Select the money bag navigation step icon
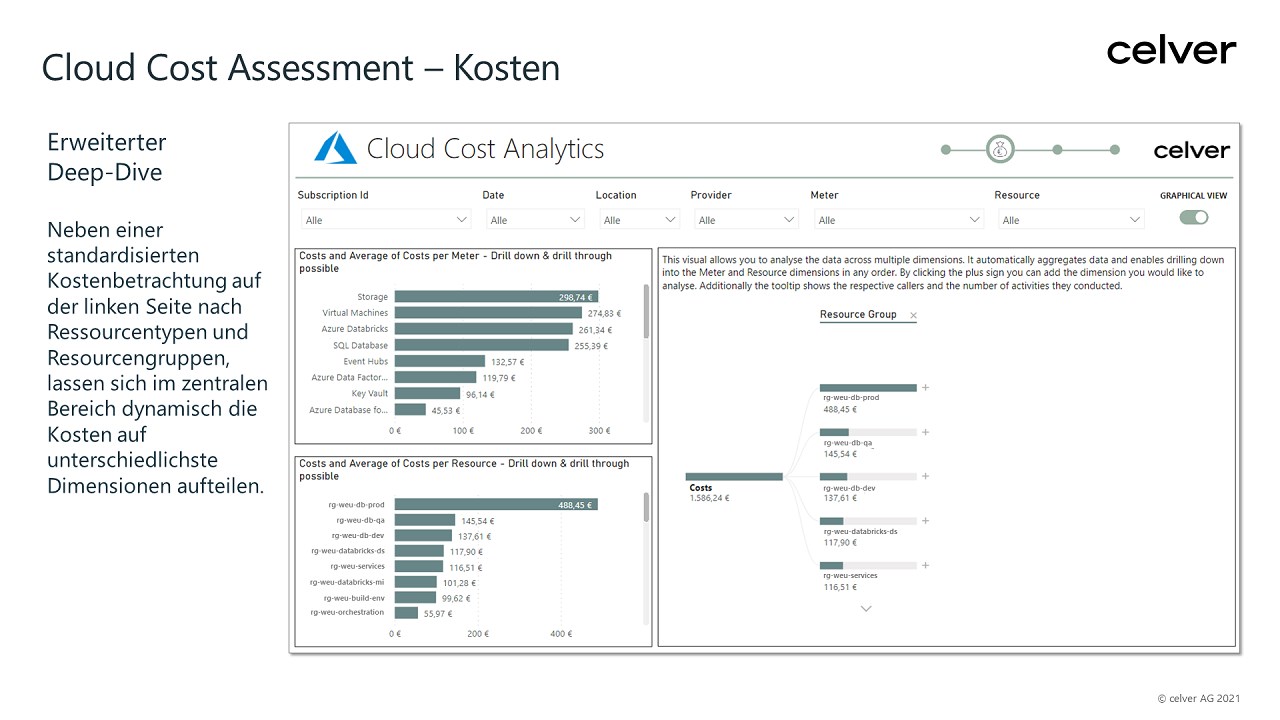This screenshot has width=1280, height=720. click(1000, 150)
